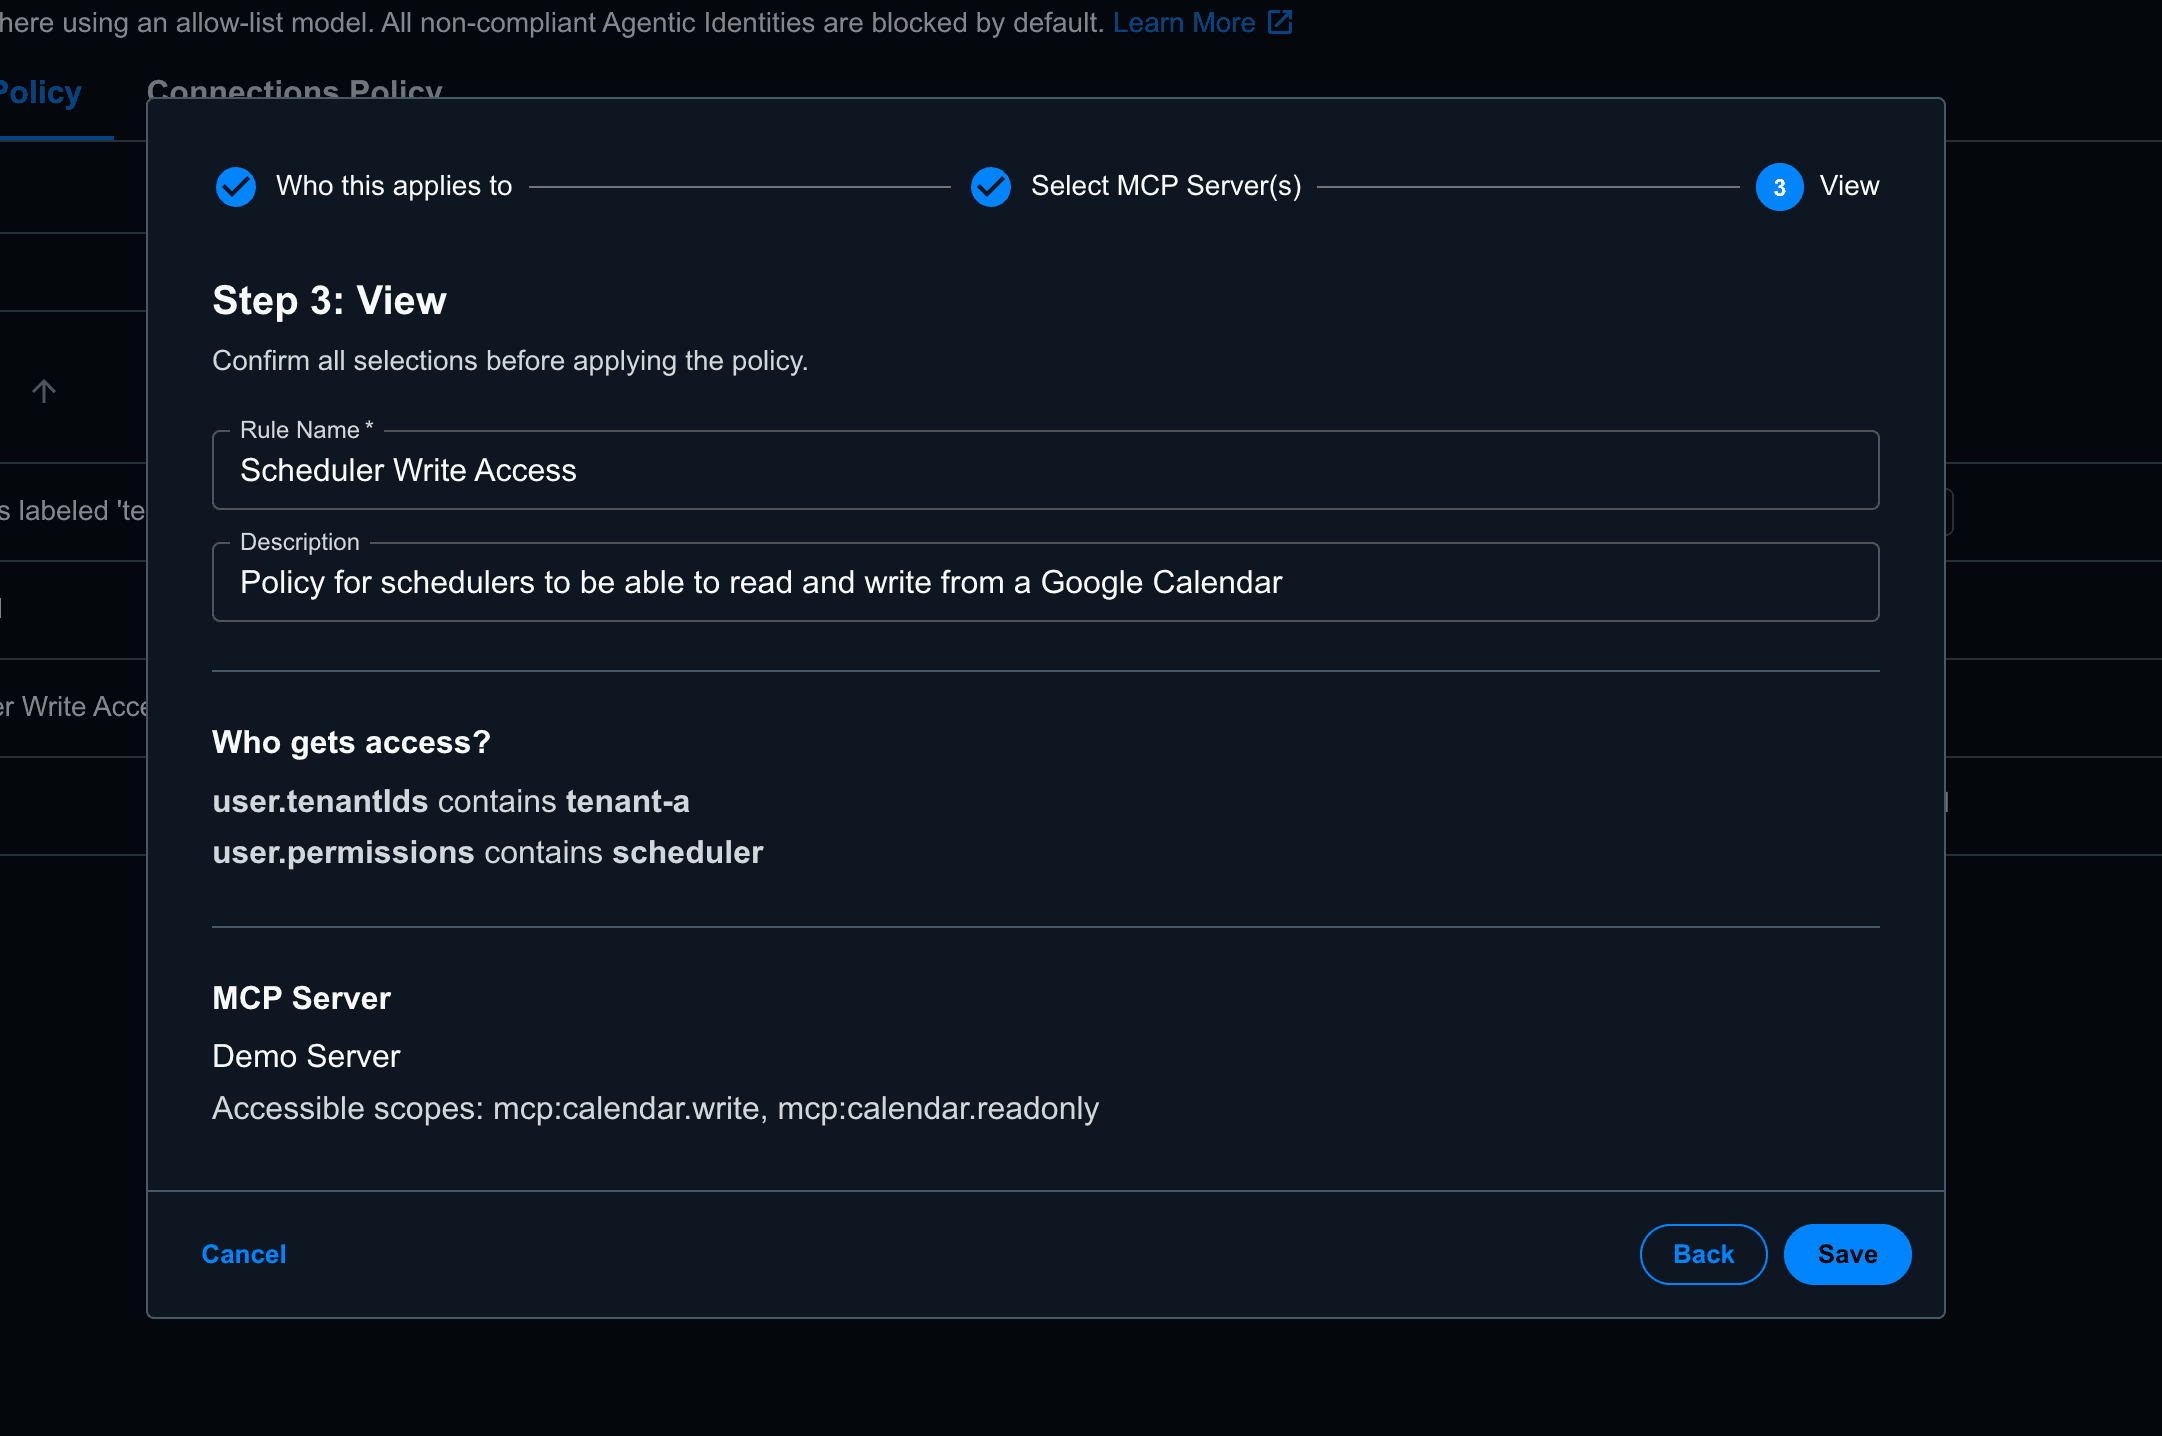Screen dimensions: 2162x1436
Task: Click the upward sort arrow in the background table
Action: click(x=44, y=391)
